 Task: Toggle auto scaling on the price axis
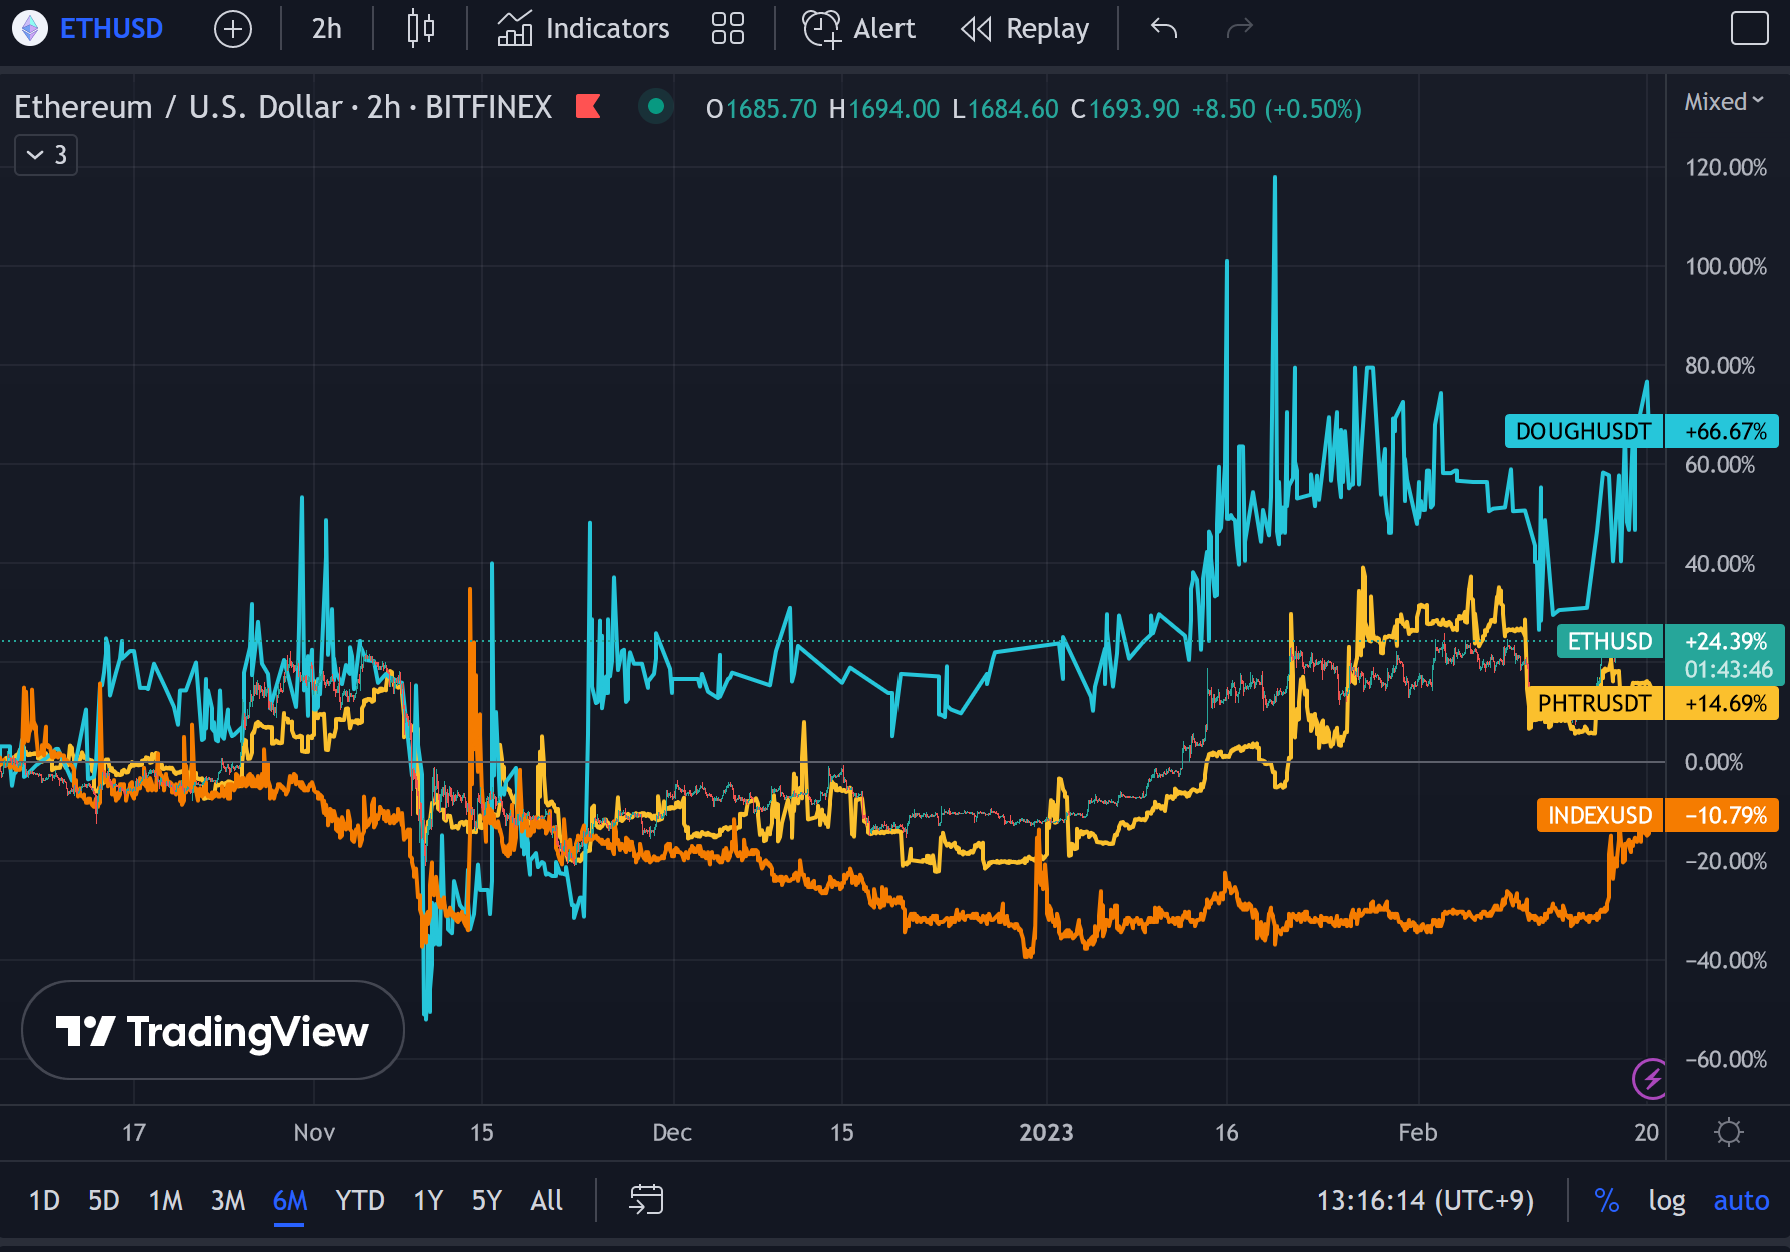1741,1200
